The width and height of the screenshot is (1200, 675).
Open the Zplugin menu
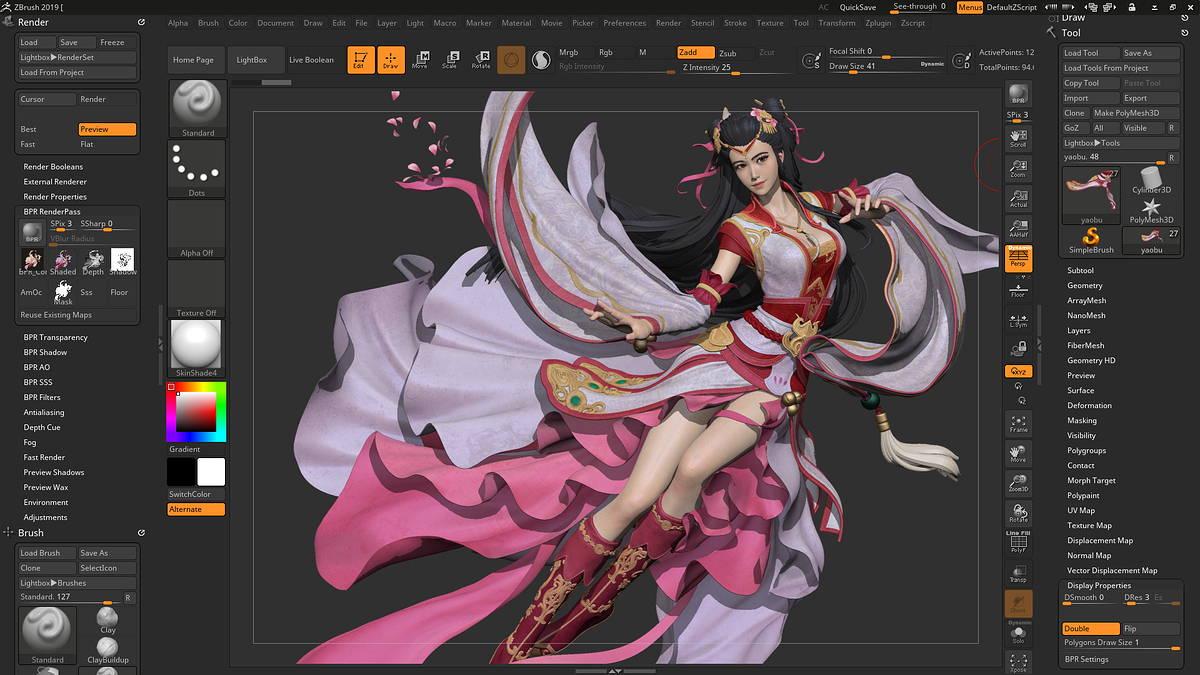(878, 23)
